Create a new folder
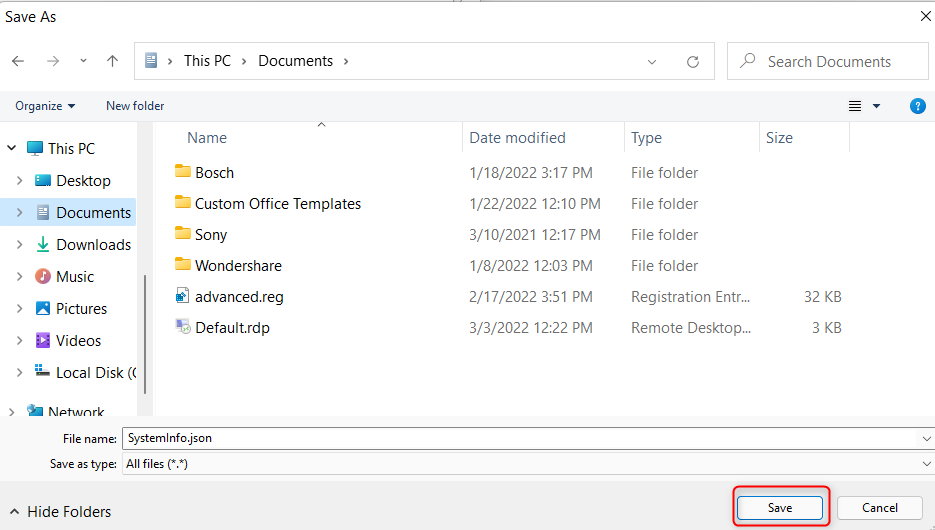935x530 pixels. pyautogui.click(x=135, y=106)
